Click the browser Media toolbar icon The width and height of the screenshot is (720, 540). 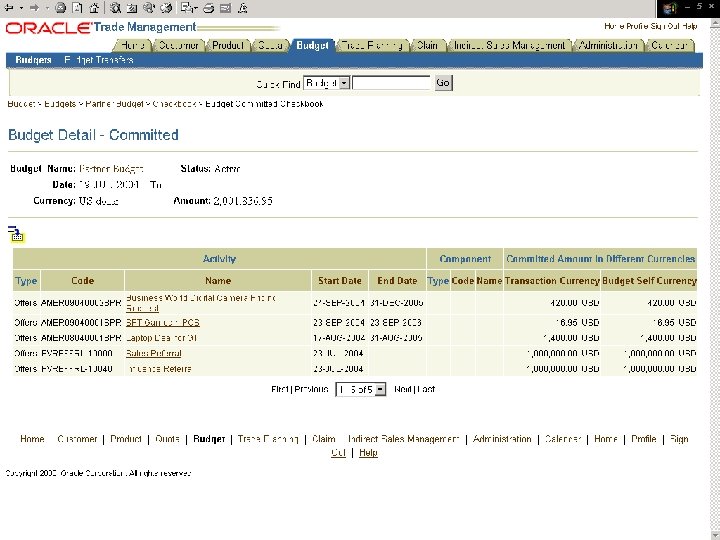(x=149, y=8)
